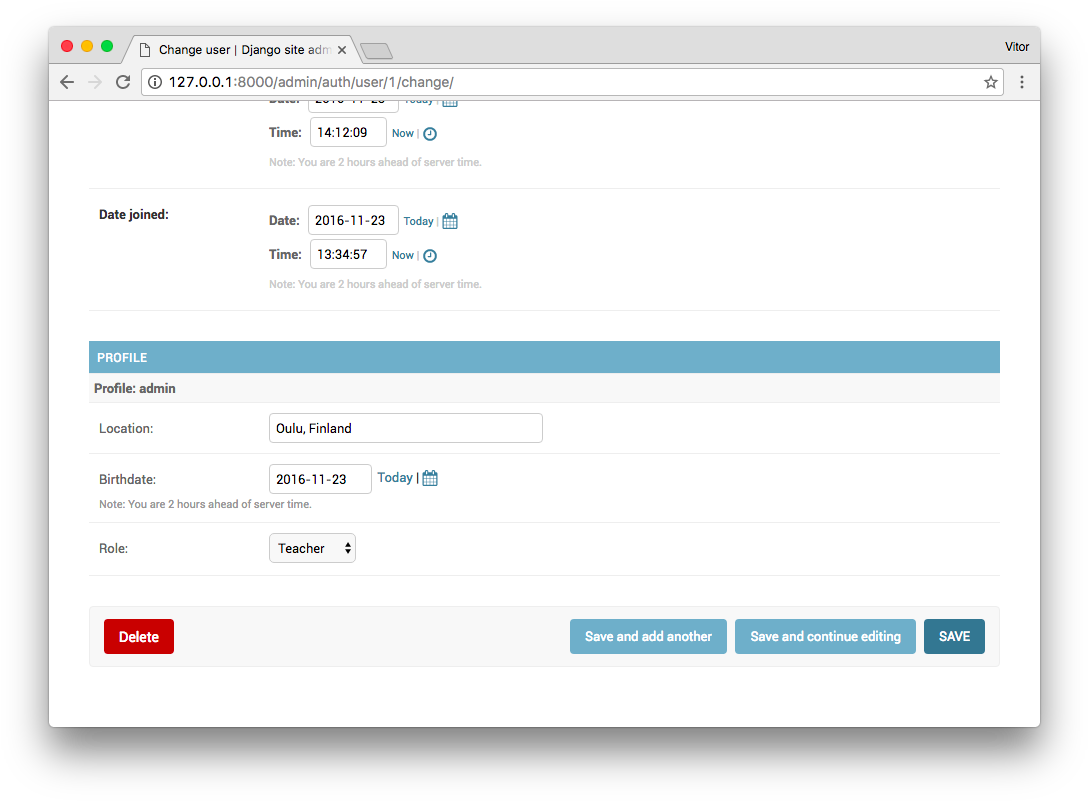This screenshot has height=801, width=1088.
Task: Click the Today link beside Birthdate
Action: 394,477
